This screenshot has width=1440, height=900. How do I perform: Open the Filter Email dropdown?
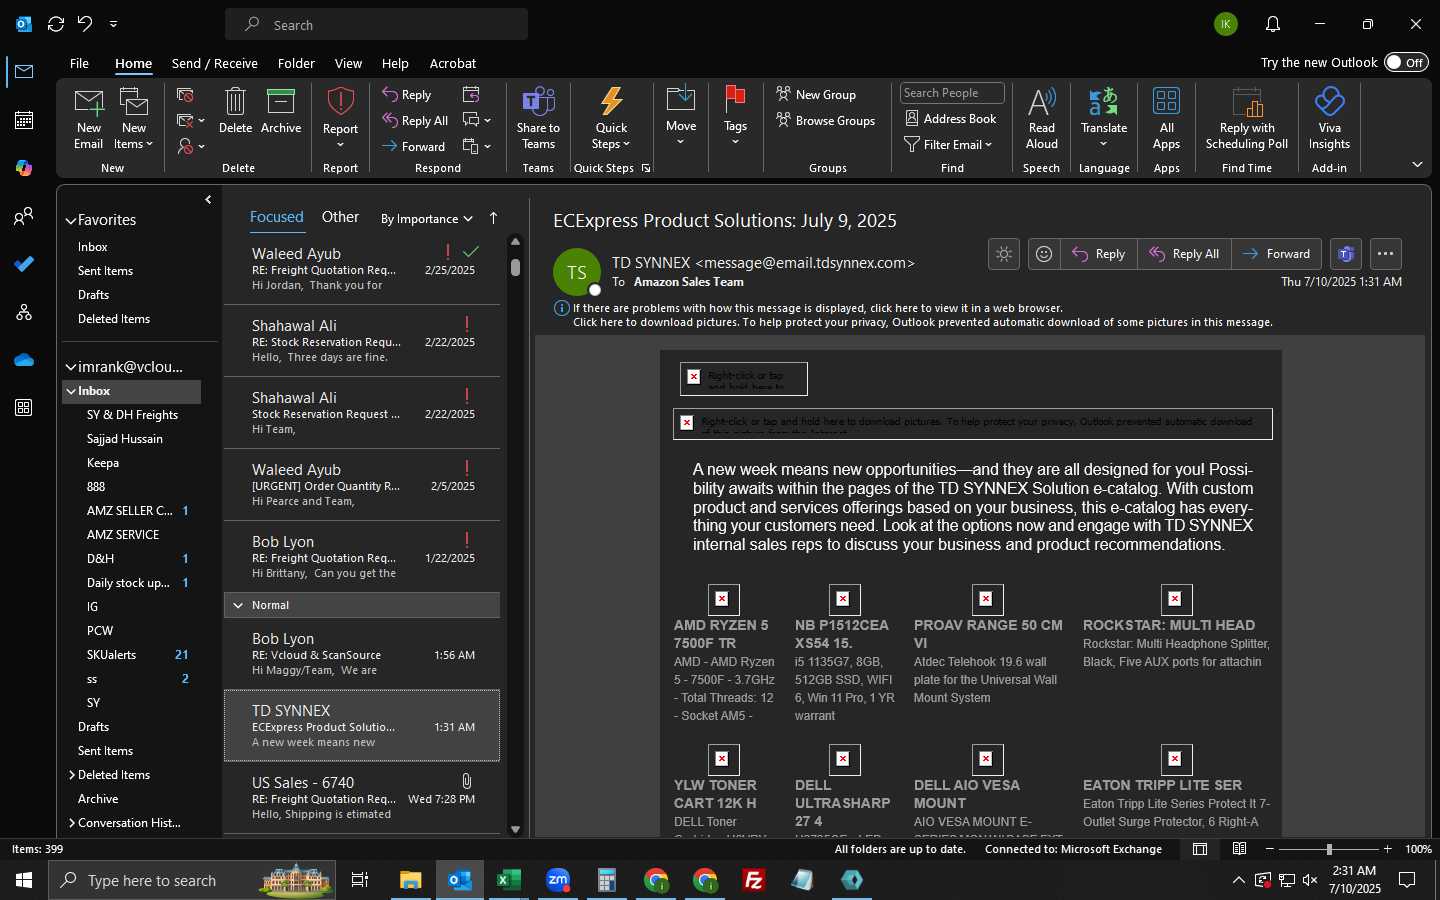pyautogui.click(x=948, y=145)
